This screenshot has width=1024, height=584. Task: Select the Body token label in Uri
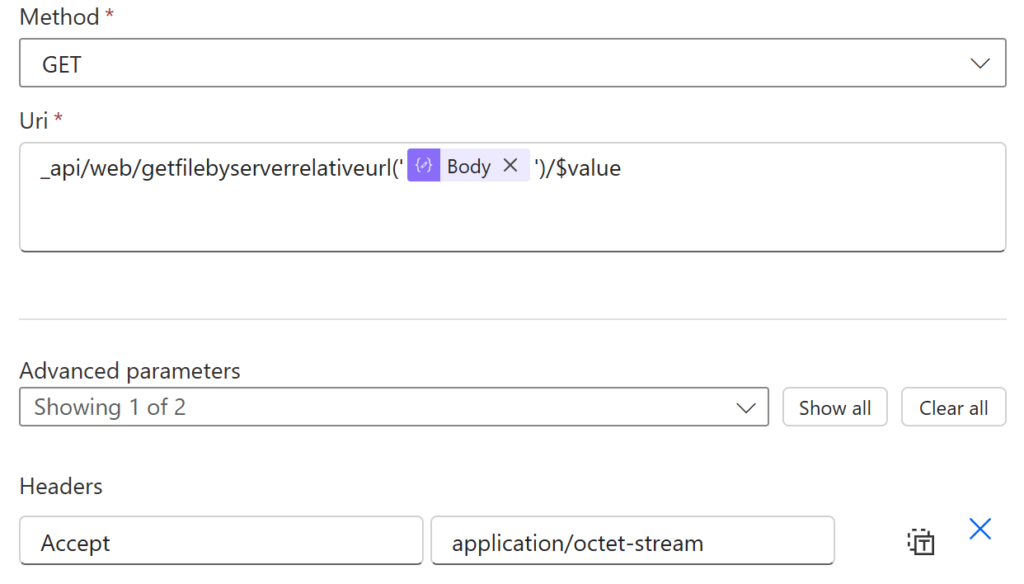(x=468, y=167)
